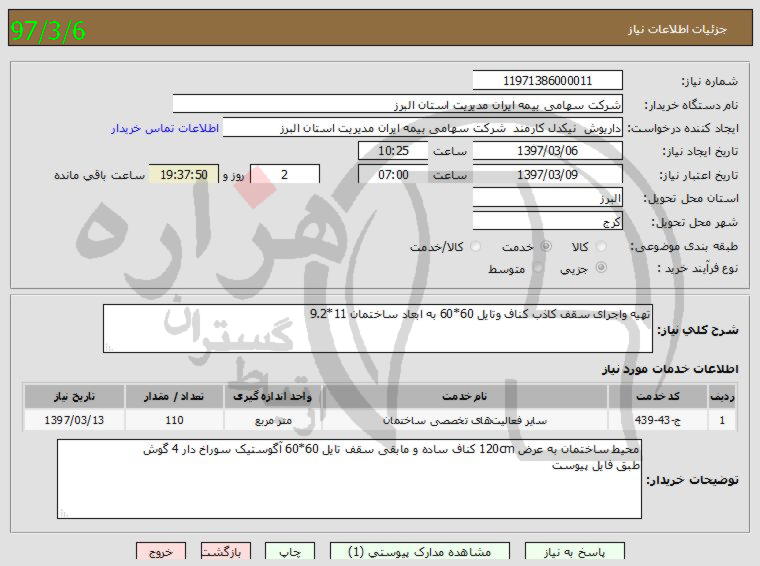
Task: Click the واحد اندازه گیری column header
Action: [x=272, y=396]
